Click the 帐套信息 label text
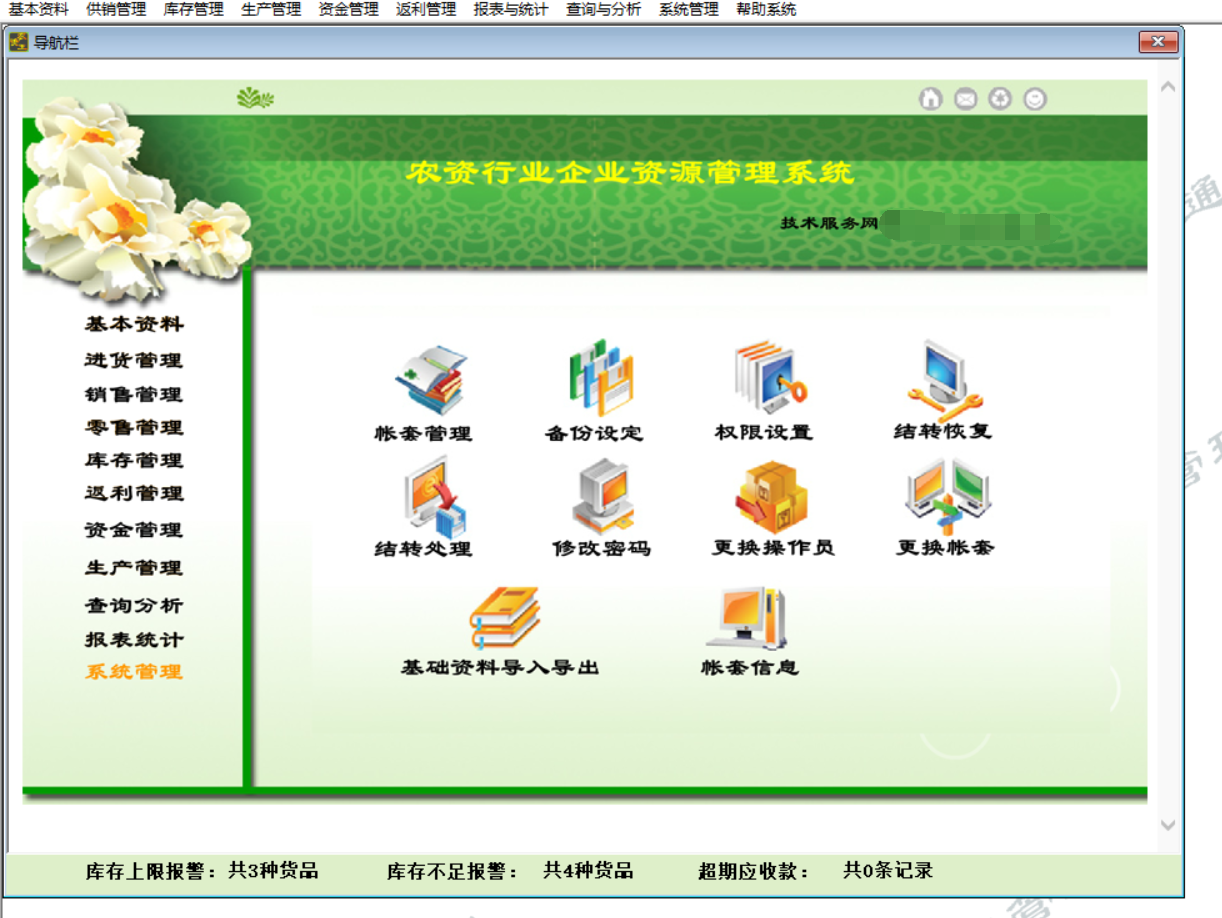This screenshot has width=1222, height=918. coord(750,667)
